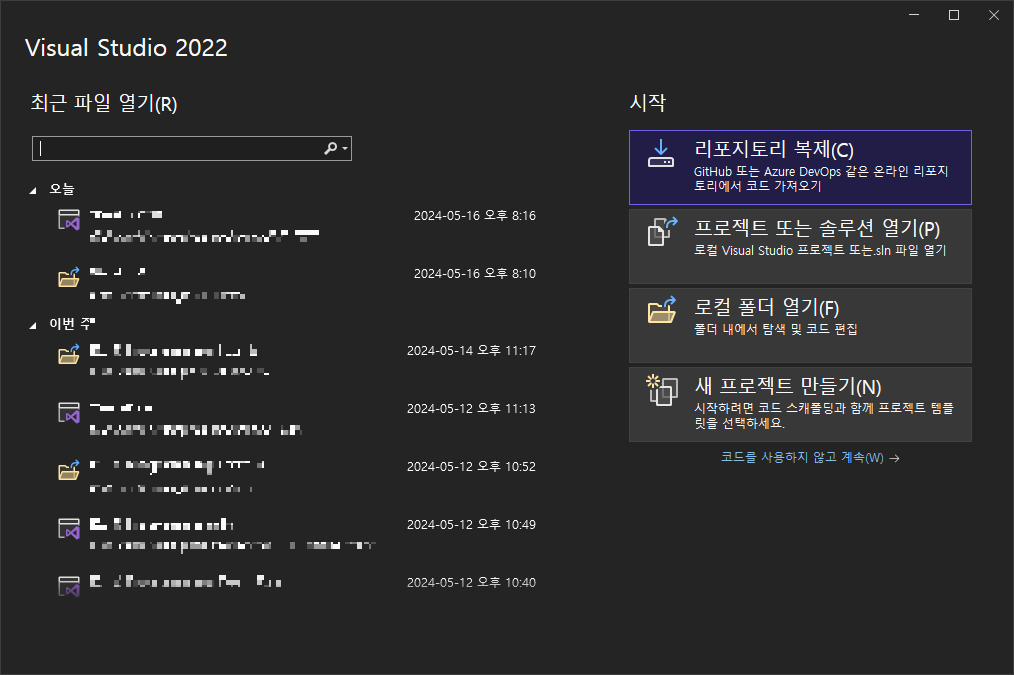Click the 2024-05-14 오후 11:17 timestamp
Screen dimensions: 1014x675
[471, 350]
